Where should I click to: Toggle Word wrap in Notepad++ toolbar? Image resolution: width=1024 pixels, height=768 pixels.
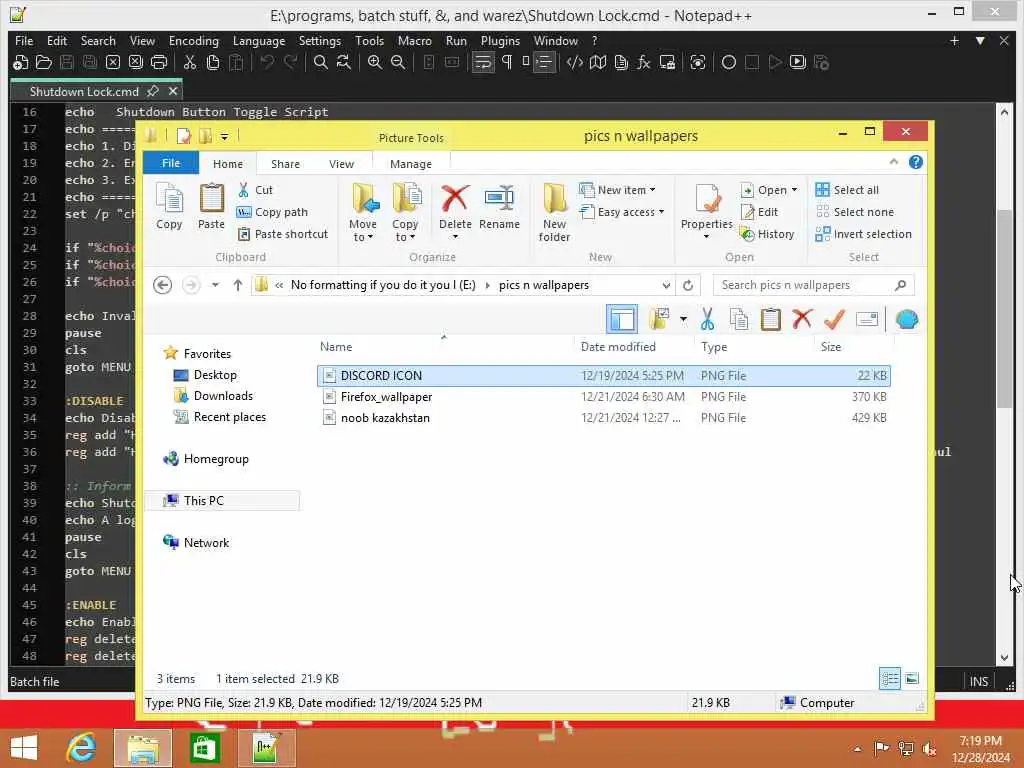[483, 63]
